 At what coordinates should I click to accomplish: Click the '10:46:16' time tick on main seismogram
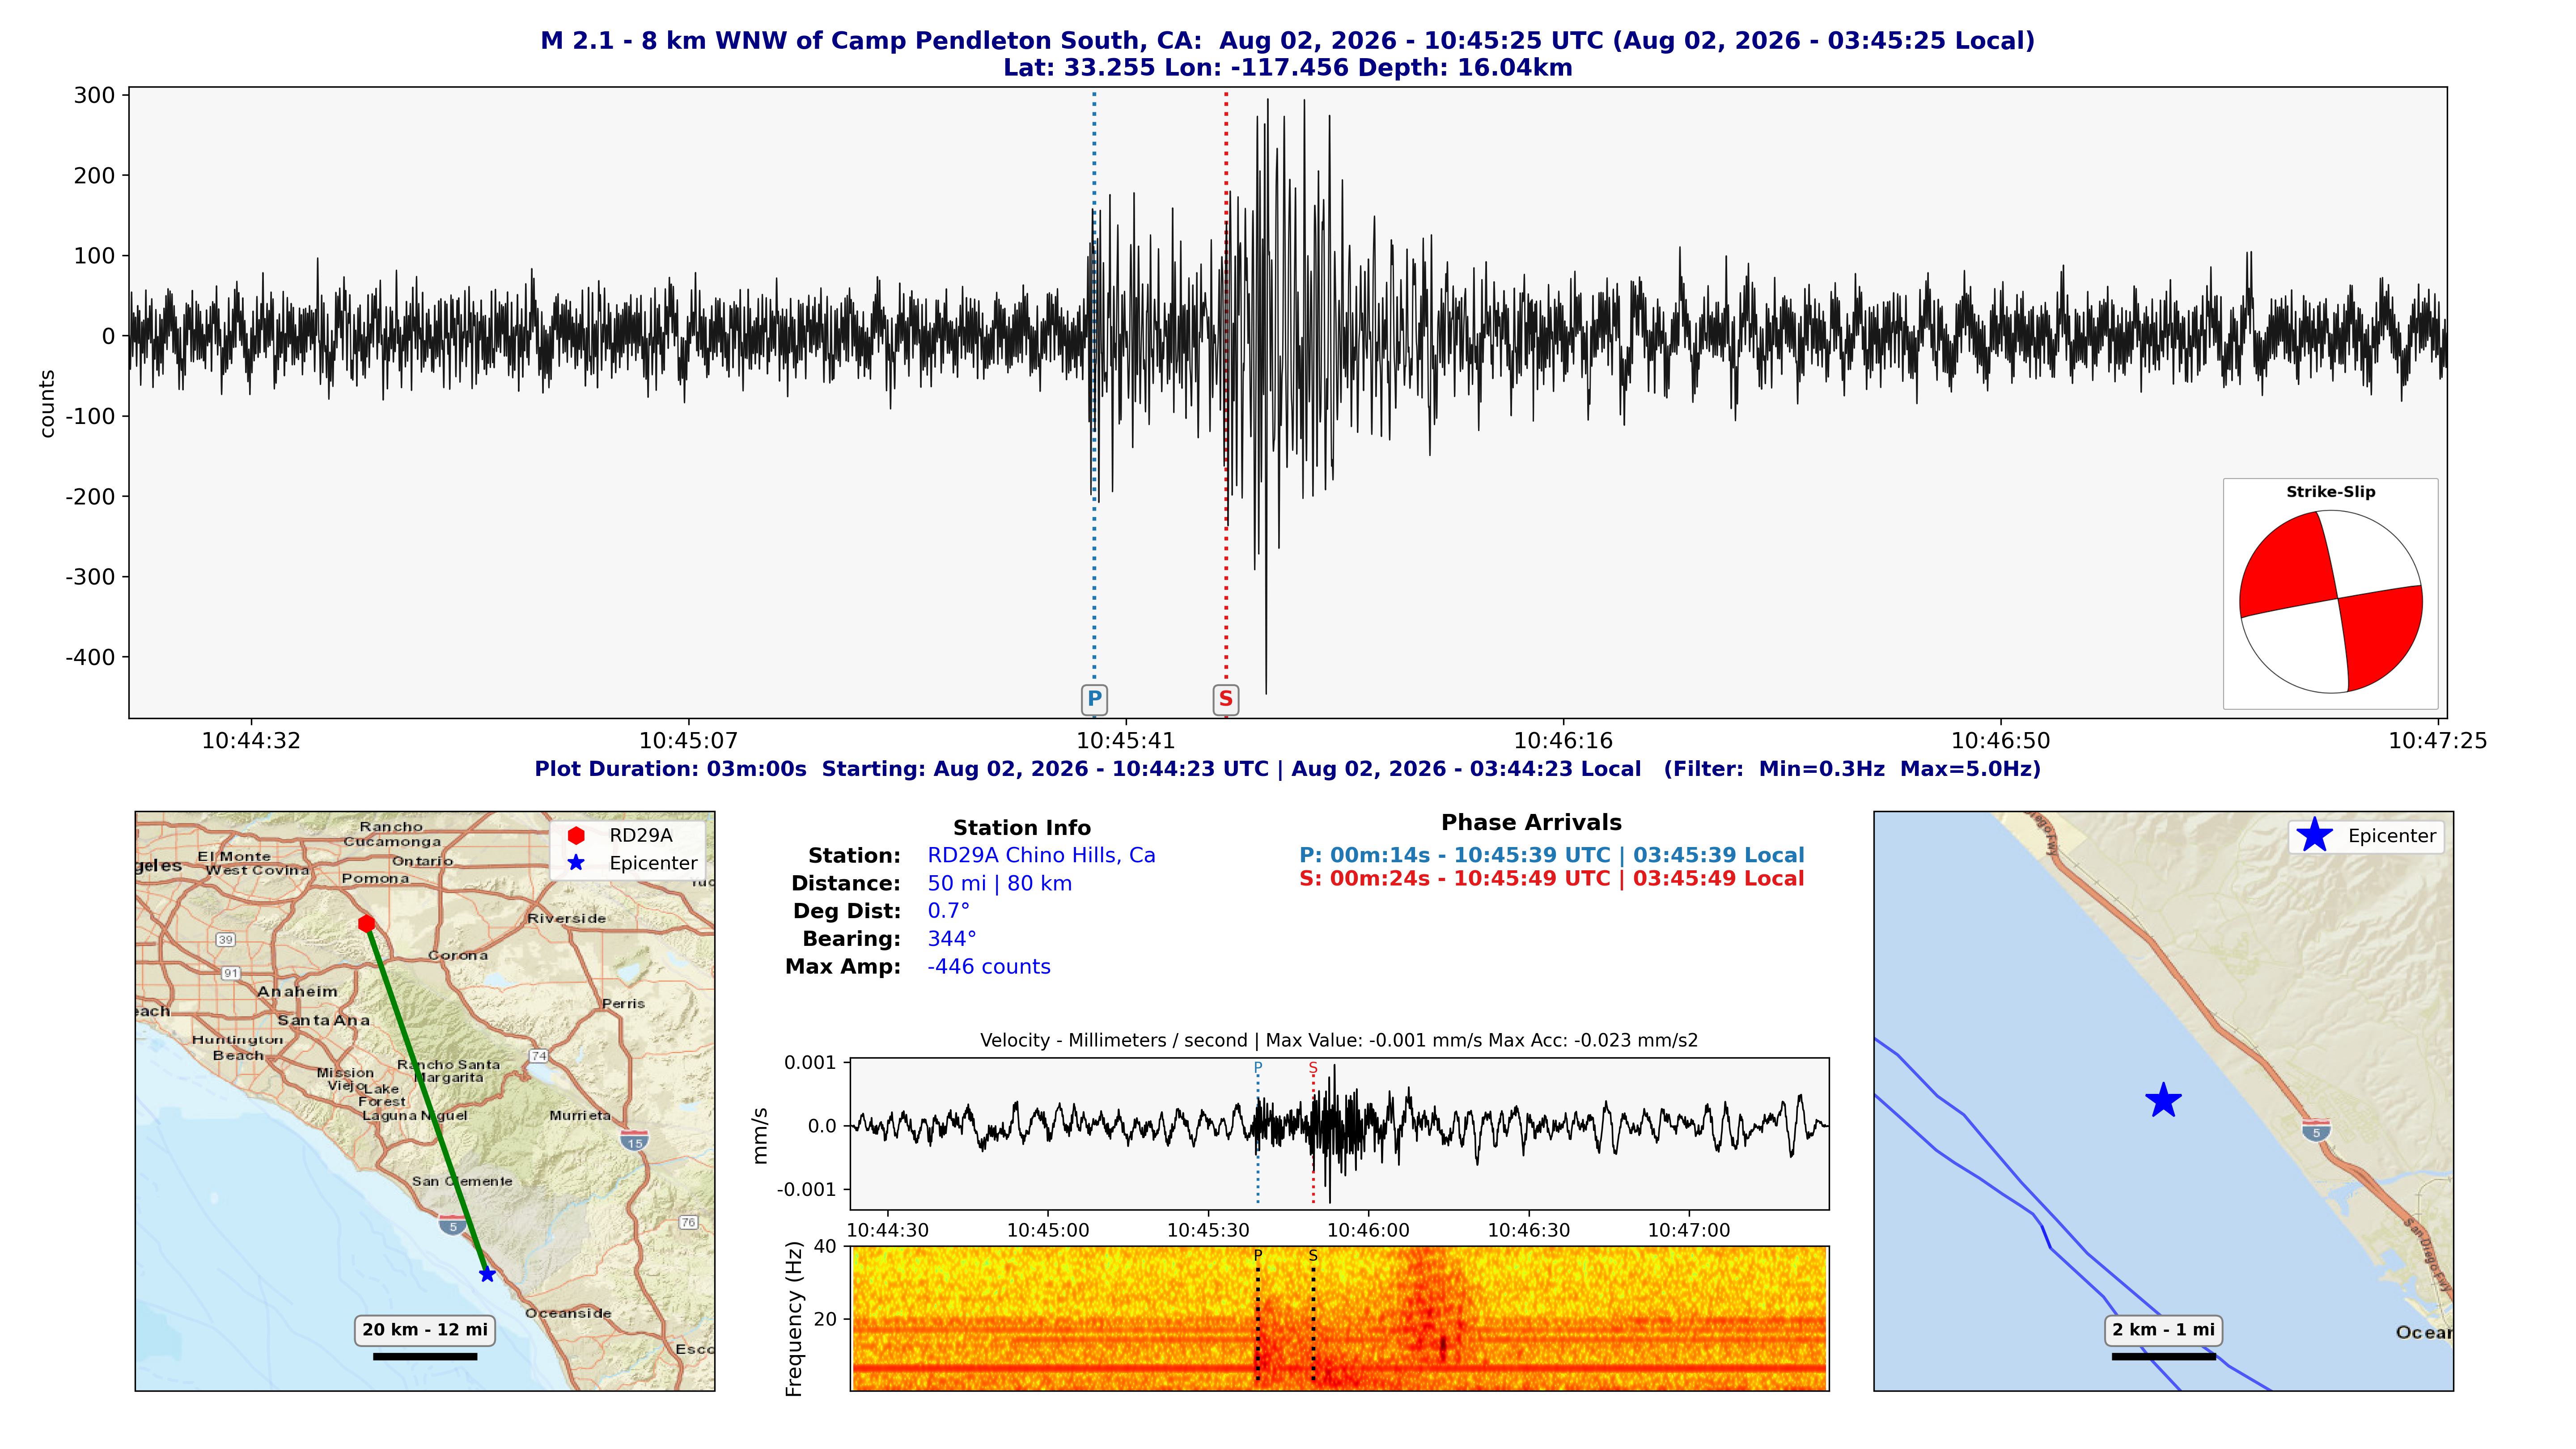(1563, 741)
